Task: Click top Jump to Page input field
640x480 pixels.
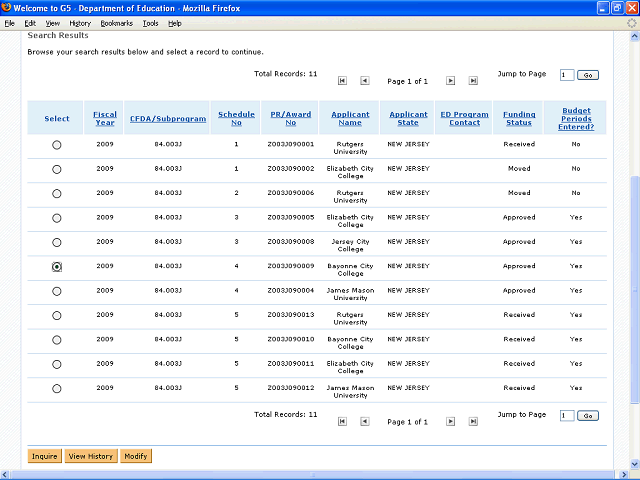Action: point(567,75)
